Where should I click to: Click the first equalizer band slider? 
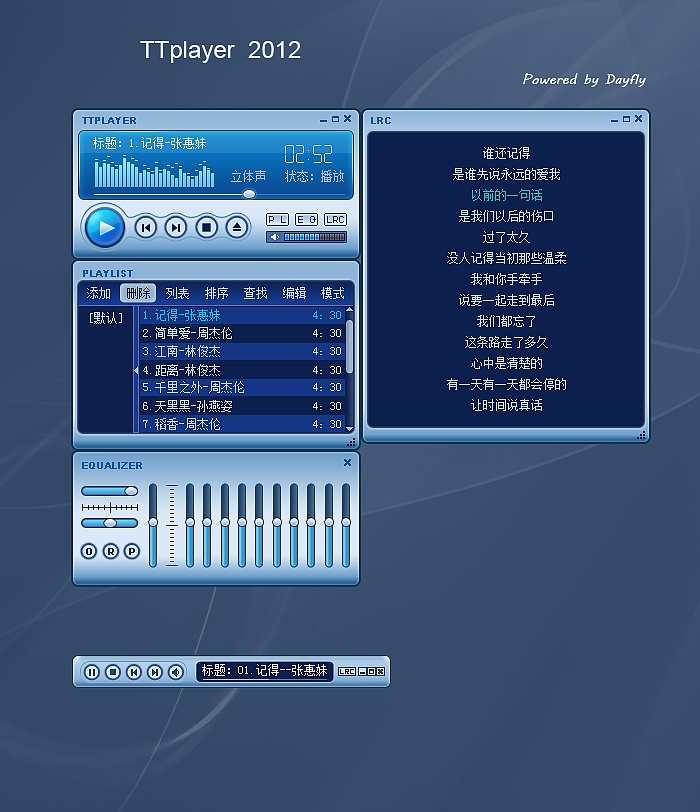point(190,525)
